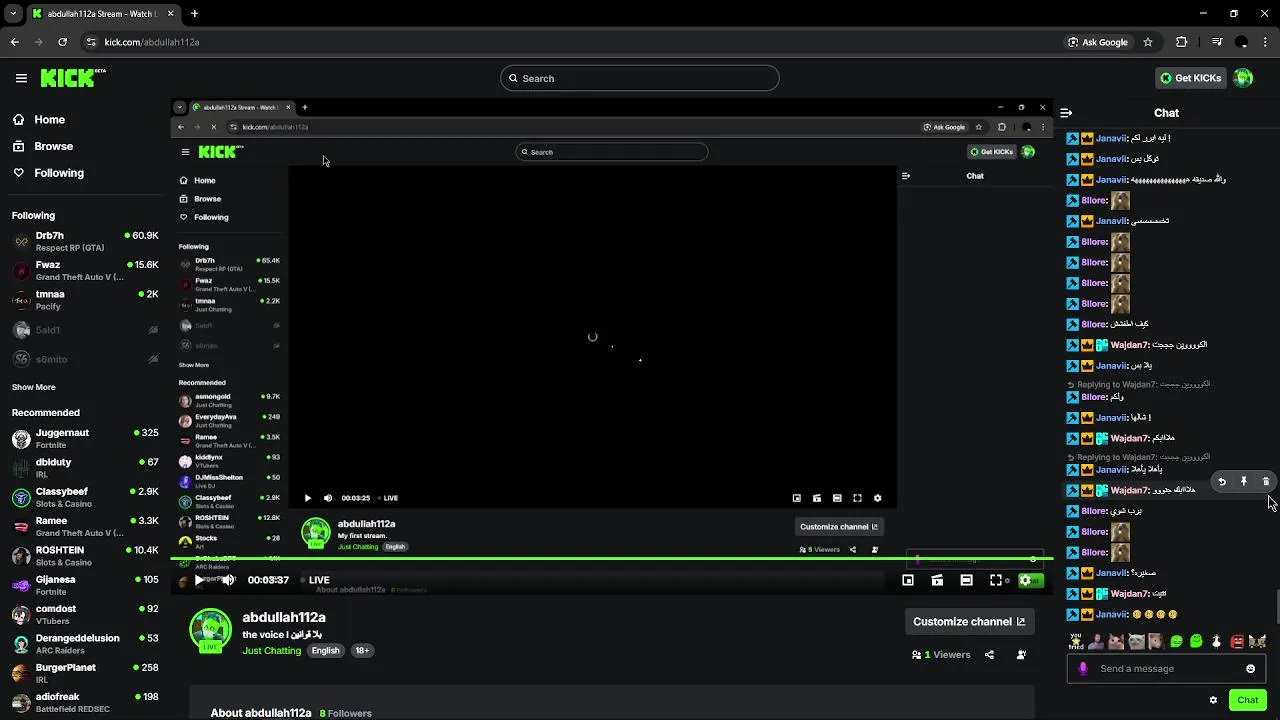Open chat settings gear beside Chat button
The width and height of the screenshot is (1280, 720).
pyautogui.click(x=1213, y=700)
